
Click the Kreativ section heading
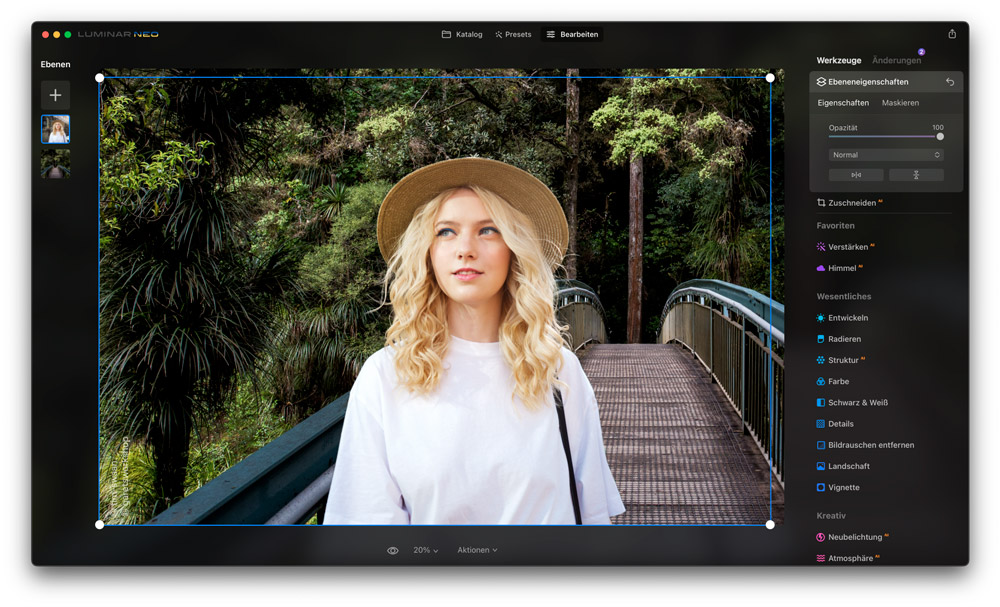coord(831,516)
